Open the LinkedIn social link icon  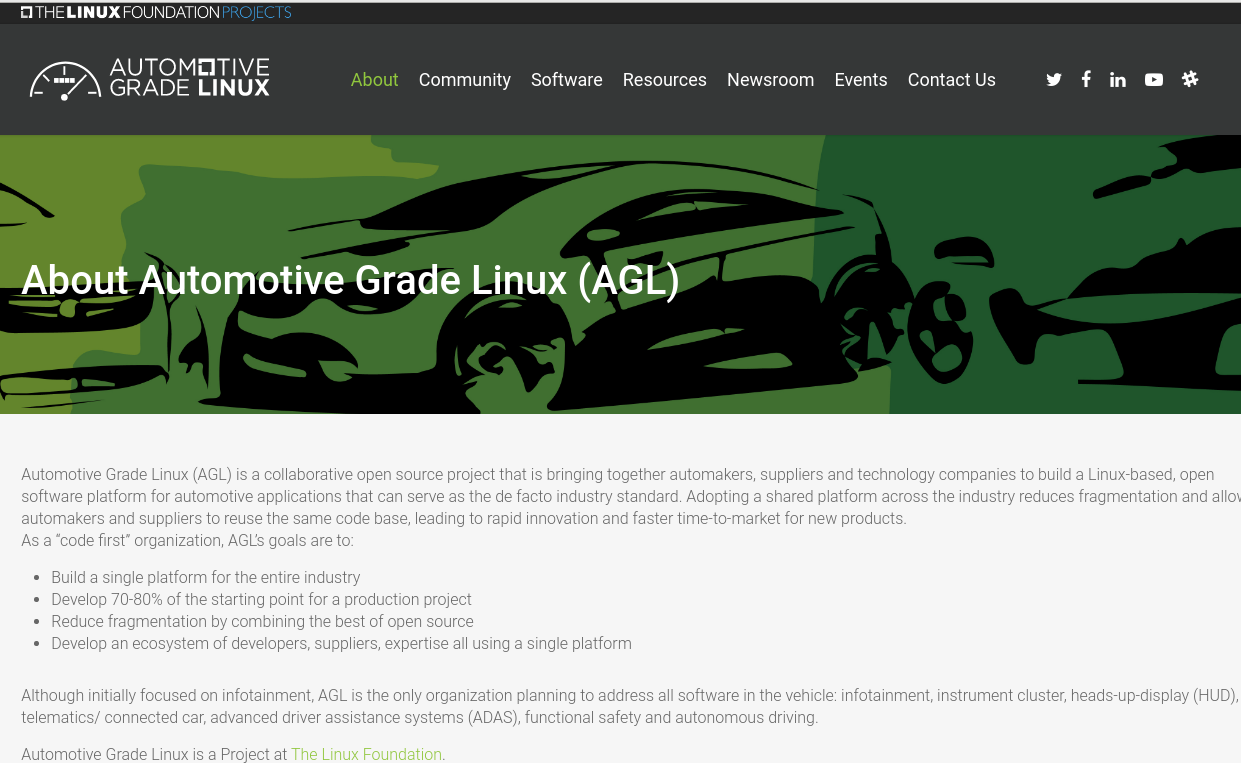tap(1118, 80)
